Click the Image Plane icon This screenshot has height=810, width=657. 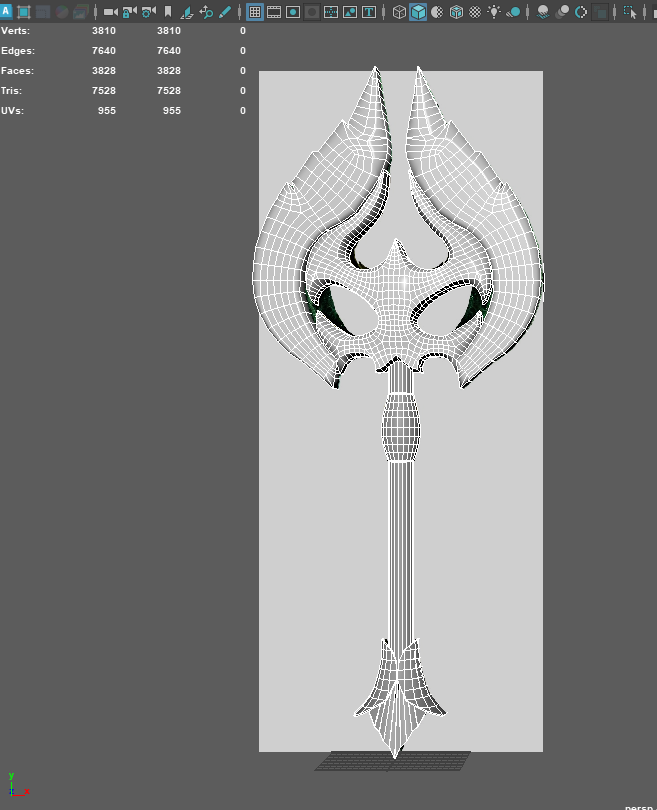pyautogui.click(x=187, y=12)
